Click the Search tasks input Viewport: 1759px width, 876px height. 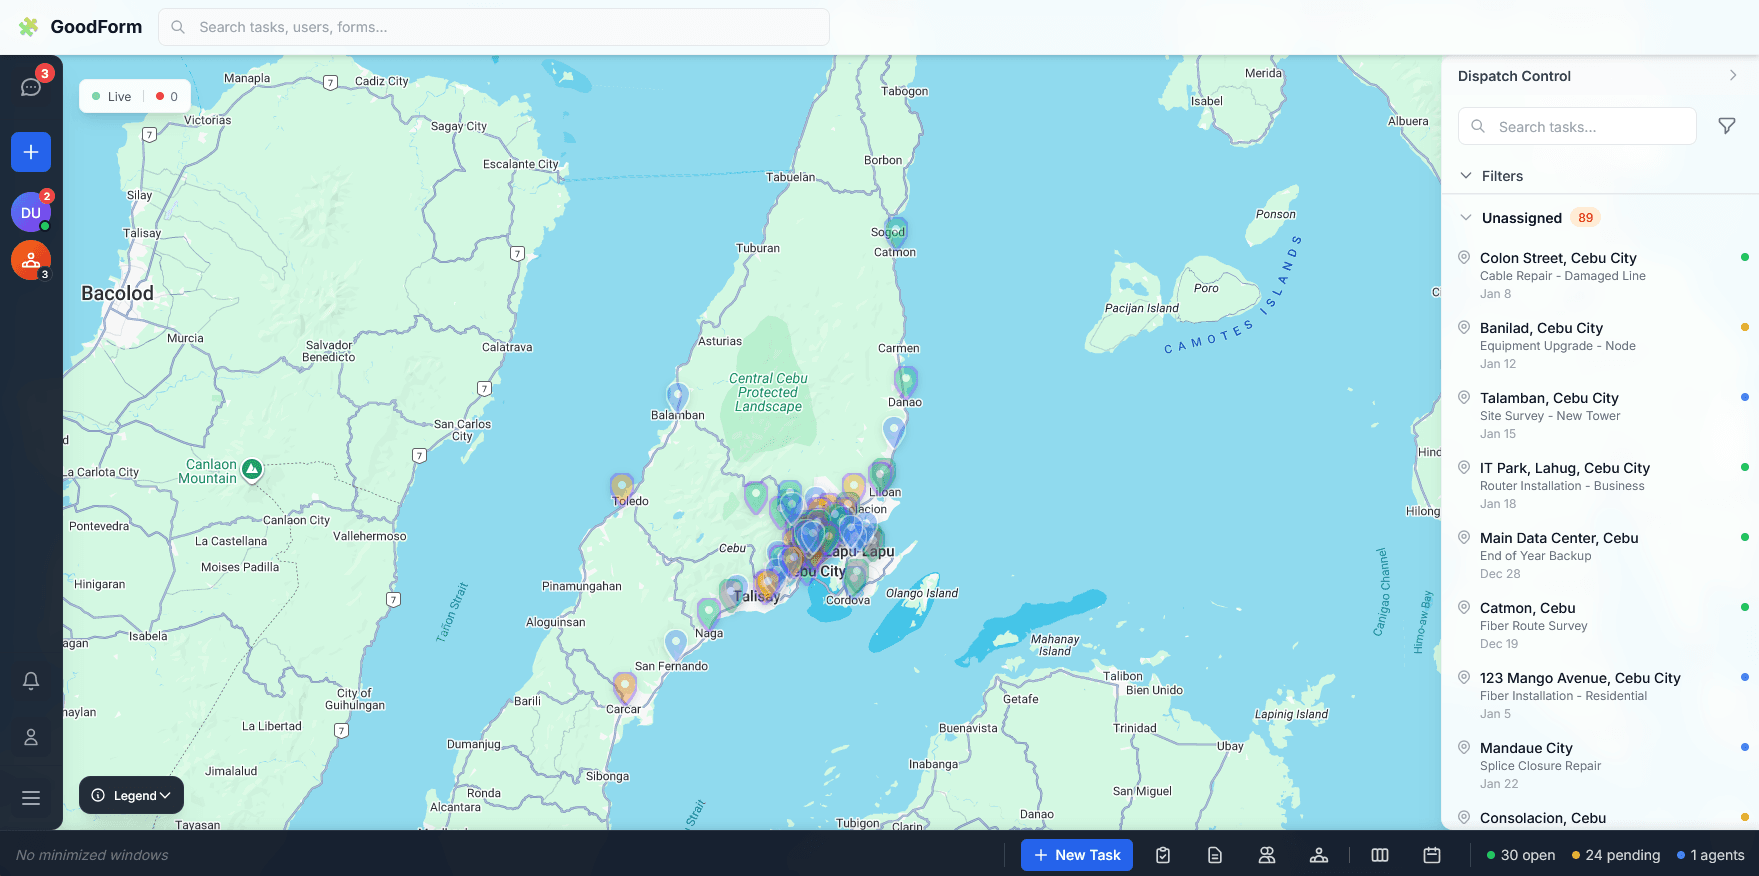1577,126
